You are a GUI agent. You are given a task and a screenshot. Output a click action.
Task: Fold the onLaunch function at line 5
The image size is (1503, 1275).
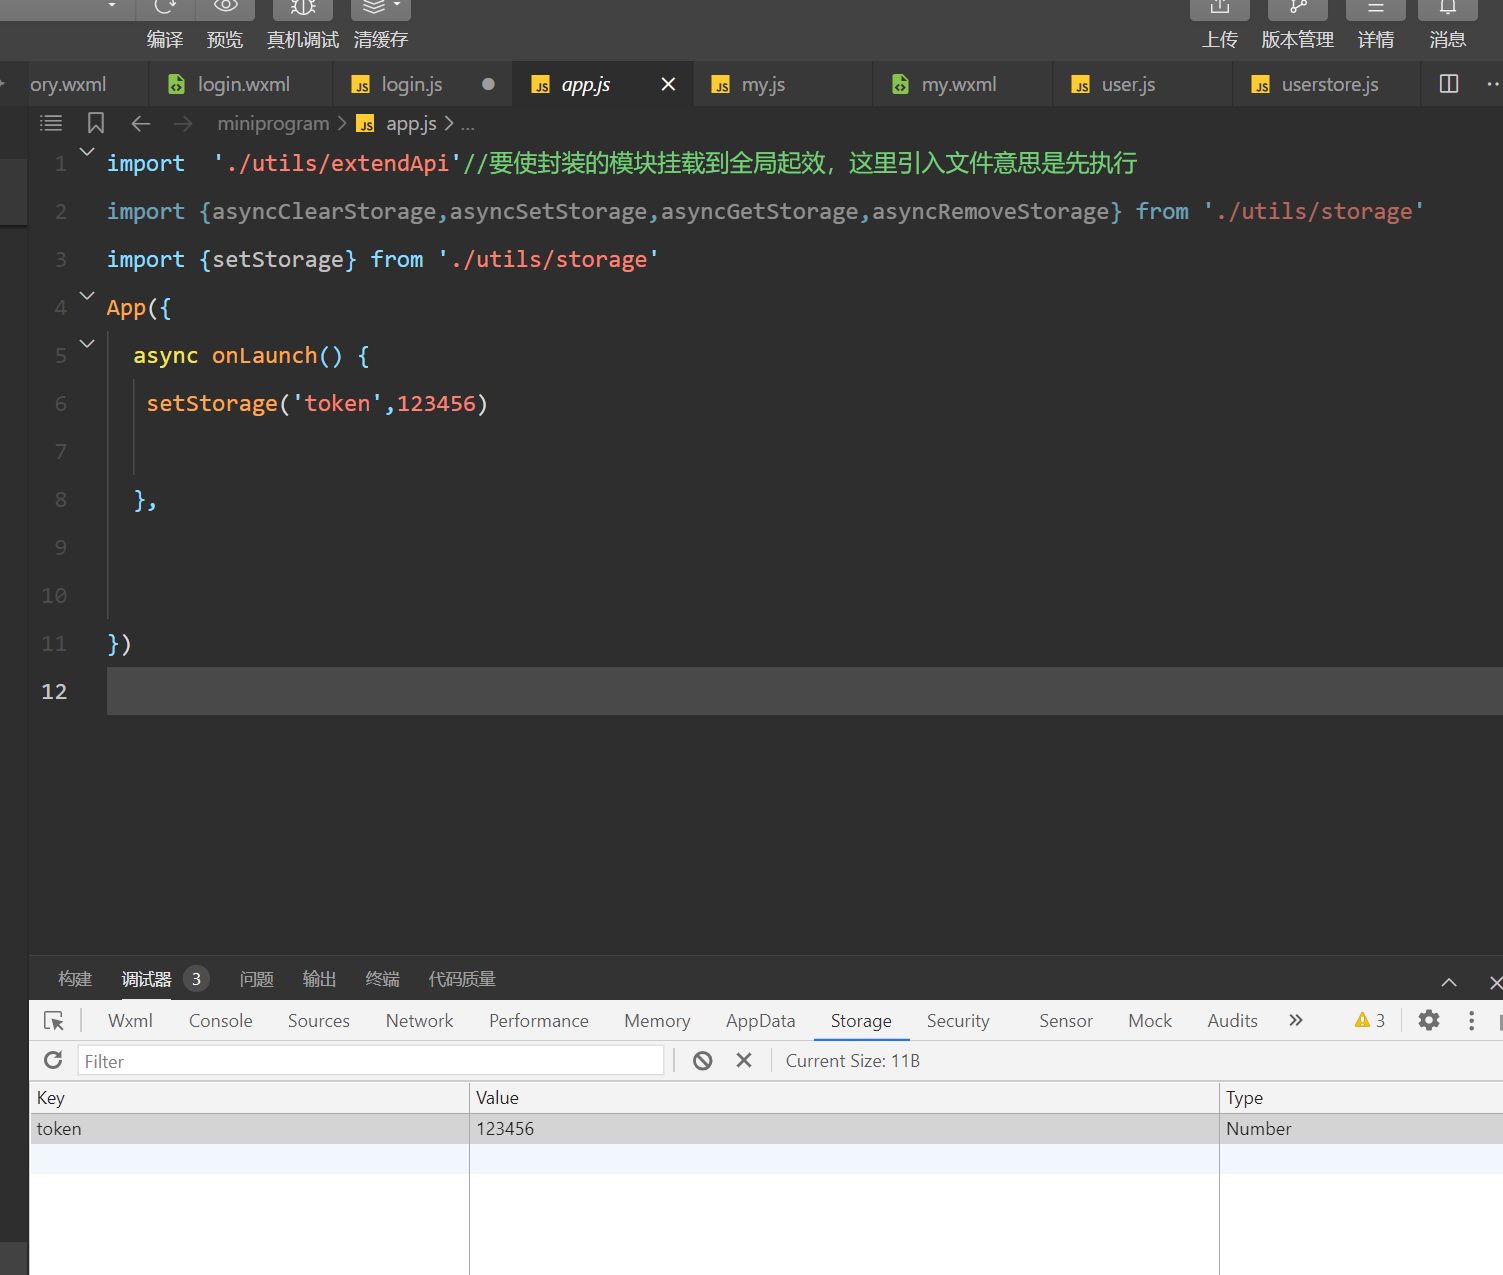pos(87,344)
